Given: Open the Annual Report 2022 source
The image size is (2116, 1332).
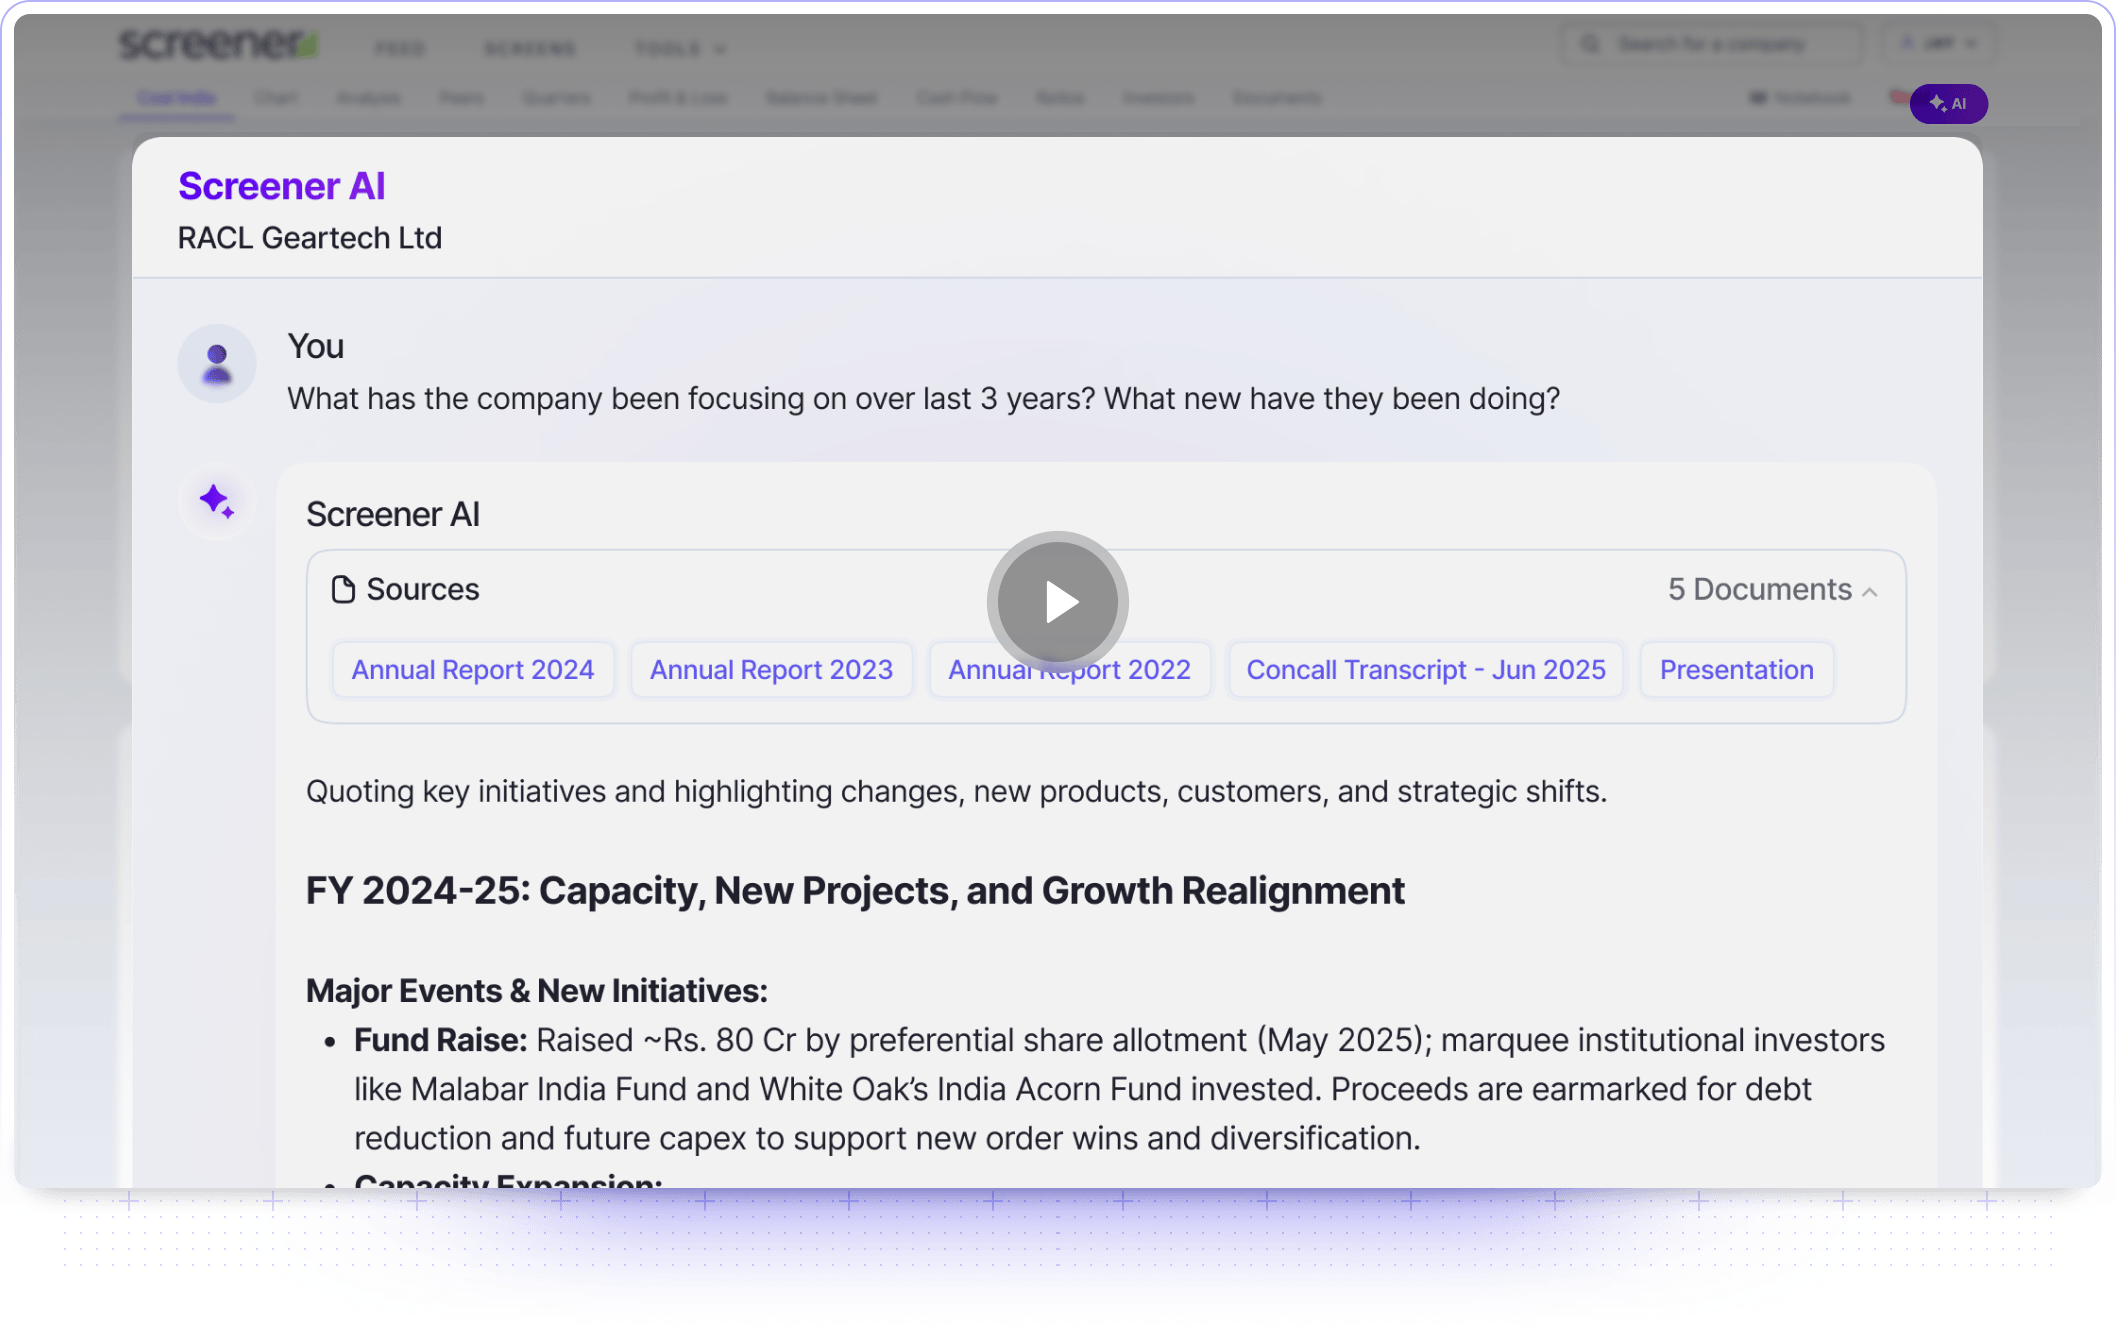Looking at the screenshot, I should tap(1069, 670).
